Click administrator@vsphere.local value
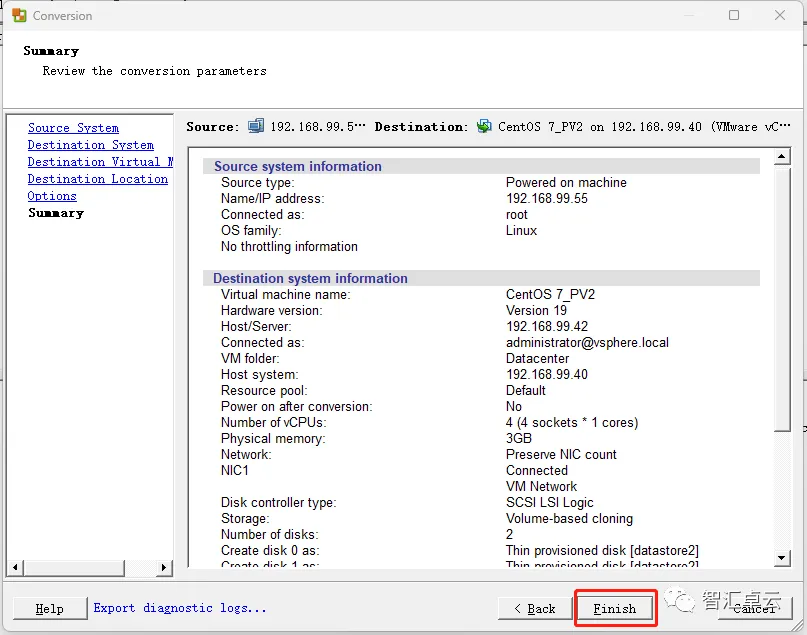 (587, 343)
